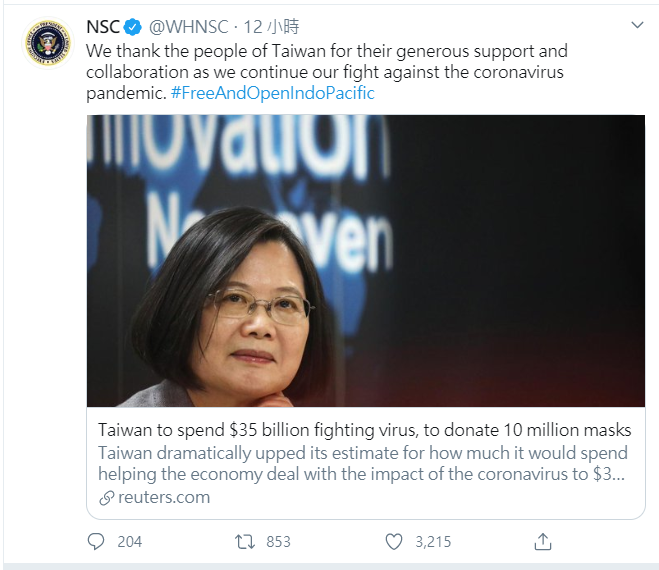The width and height of the screenshot is (659, 570).
Task: Click the tweet text thanking Taiwan
Action: tap(327, 72)
